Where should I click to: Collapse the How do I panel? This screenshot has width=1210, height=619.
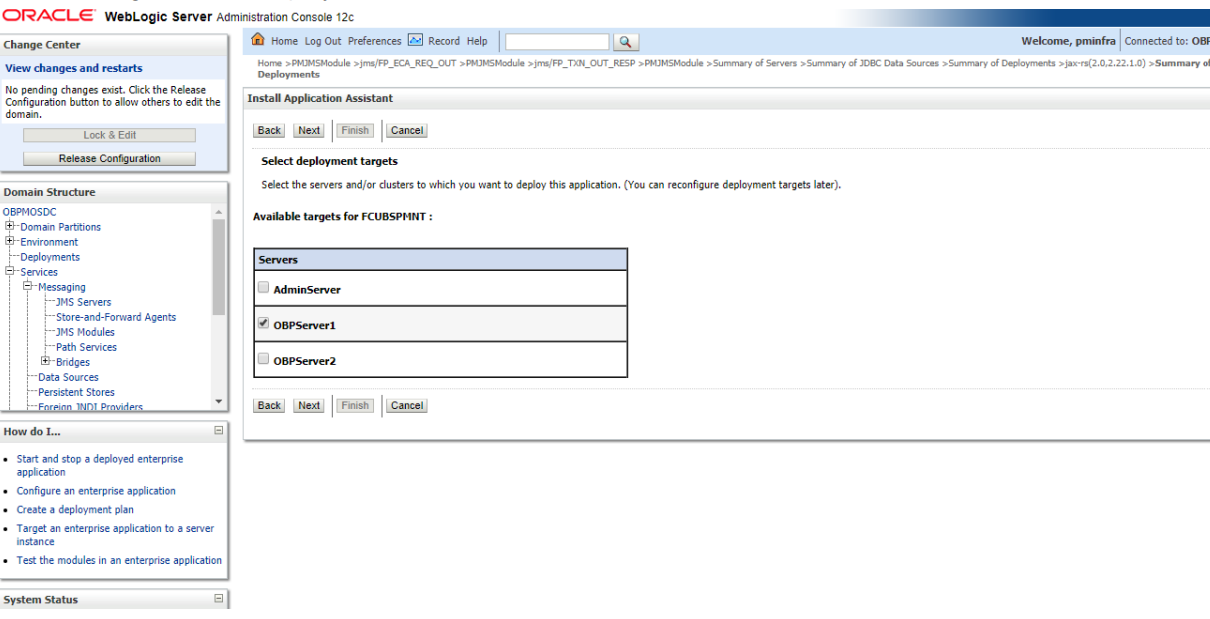(x=219, y=430)
